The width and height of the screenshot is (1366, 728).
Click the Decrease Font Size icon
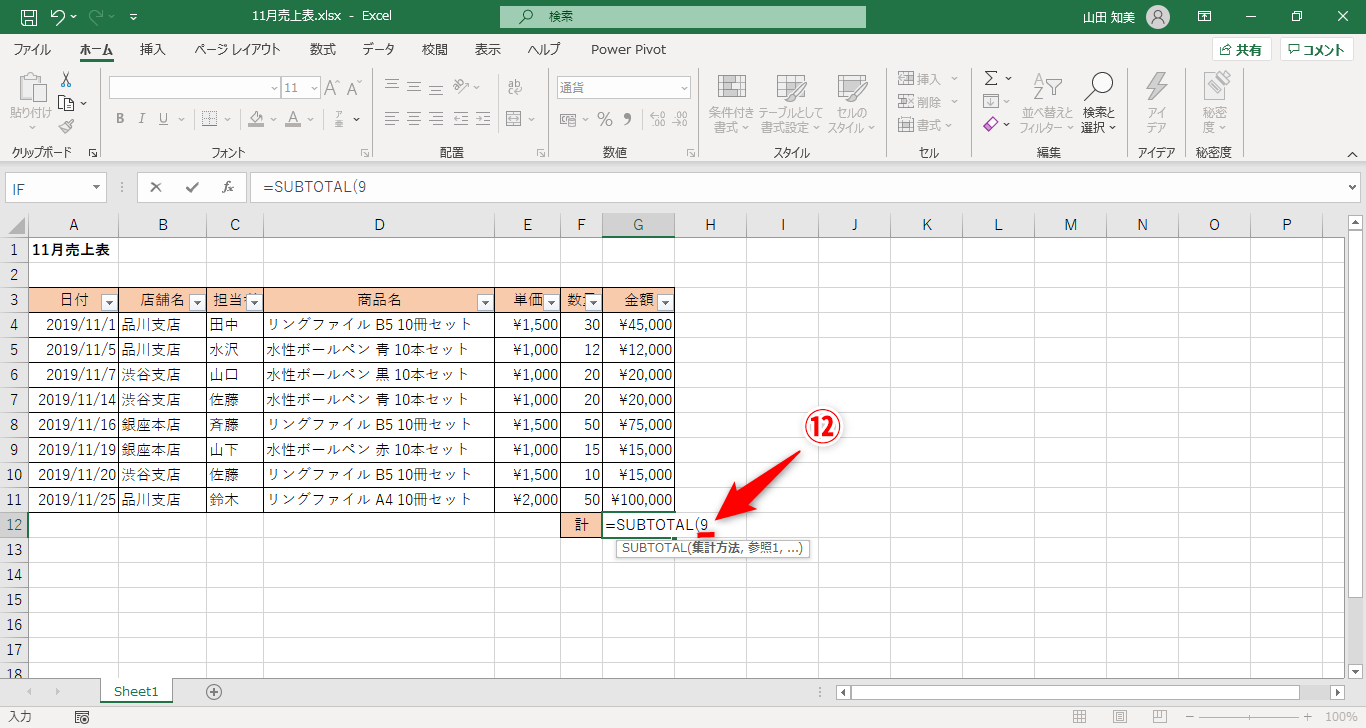pyautogui.click(x=356, y=88)
